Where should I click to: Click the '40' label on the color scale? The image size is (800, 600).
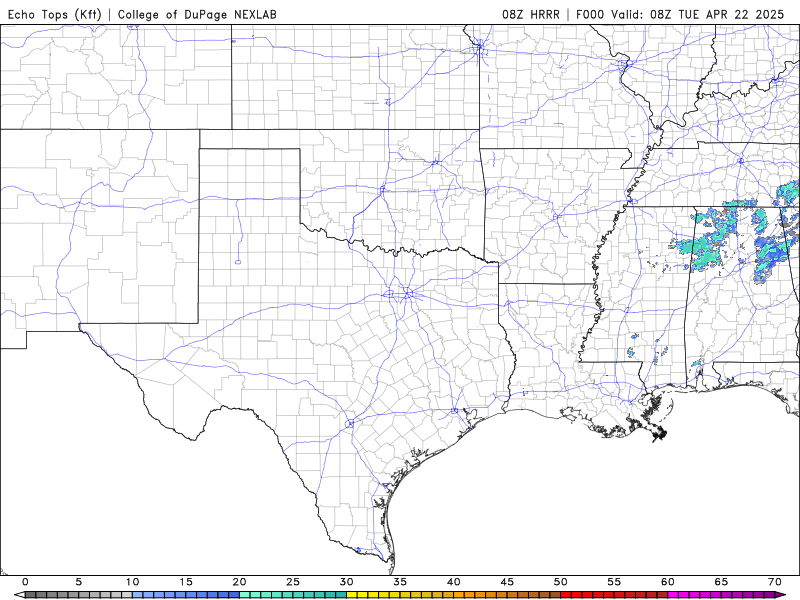click(x=454, y=582)
